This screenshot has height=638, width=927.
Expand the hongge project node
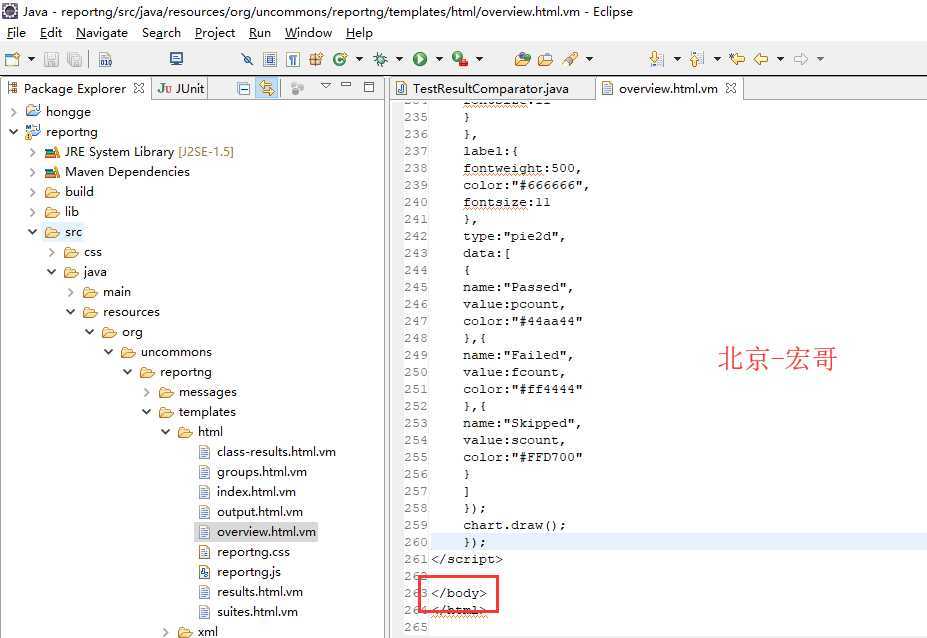point(14,112)
